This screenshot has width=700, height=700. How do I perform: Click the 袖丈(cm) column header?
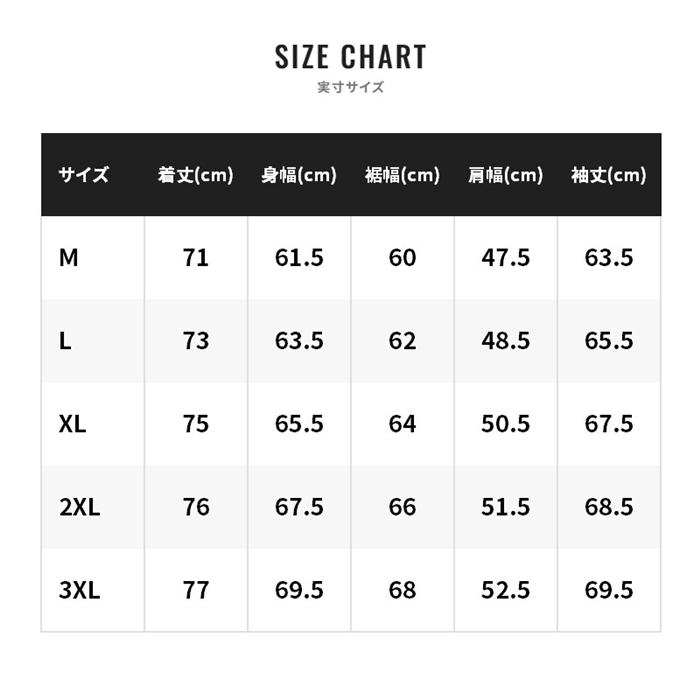tap(609, 175)
